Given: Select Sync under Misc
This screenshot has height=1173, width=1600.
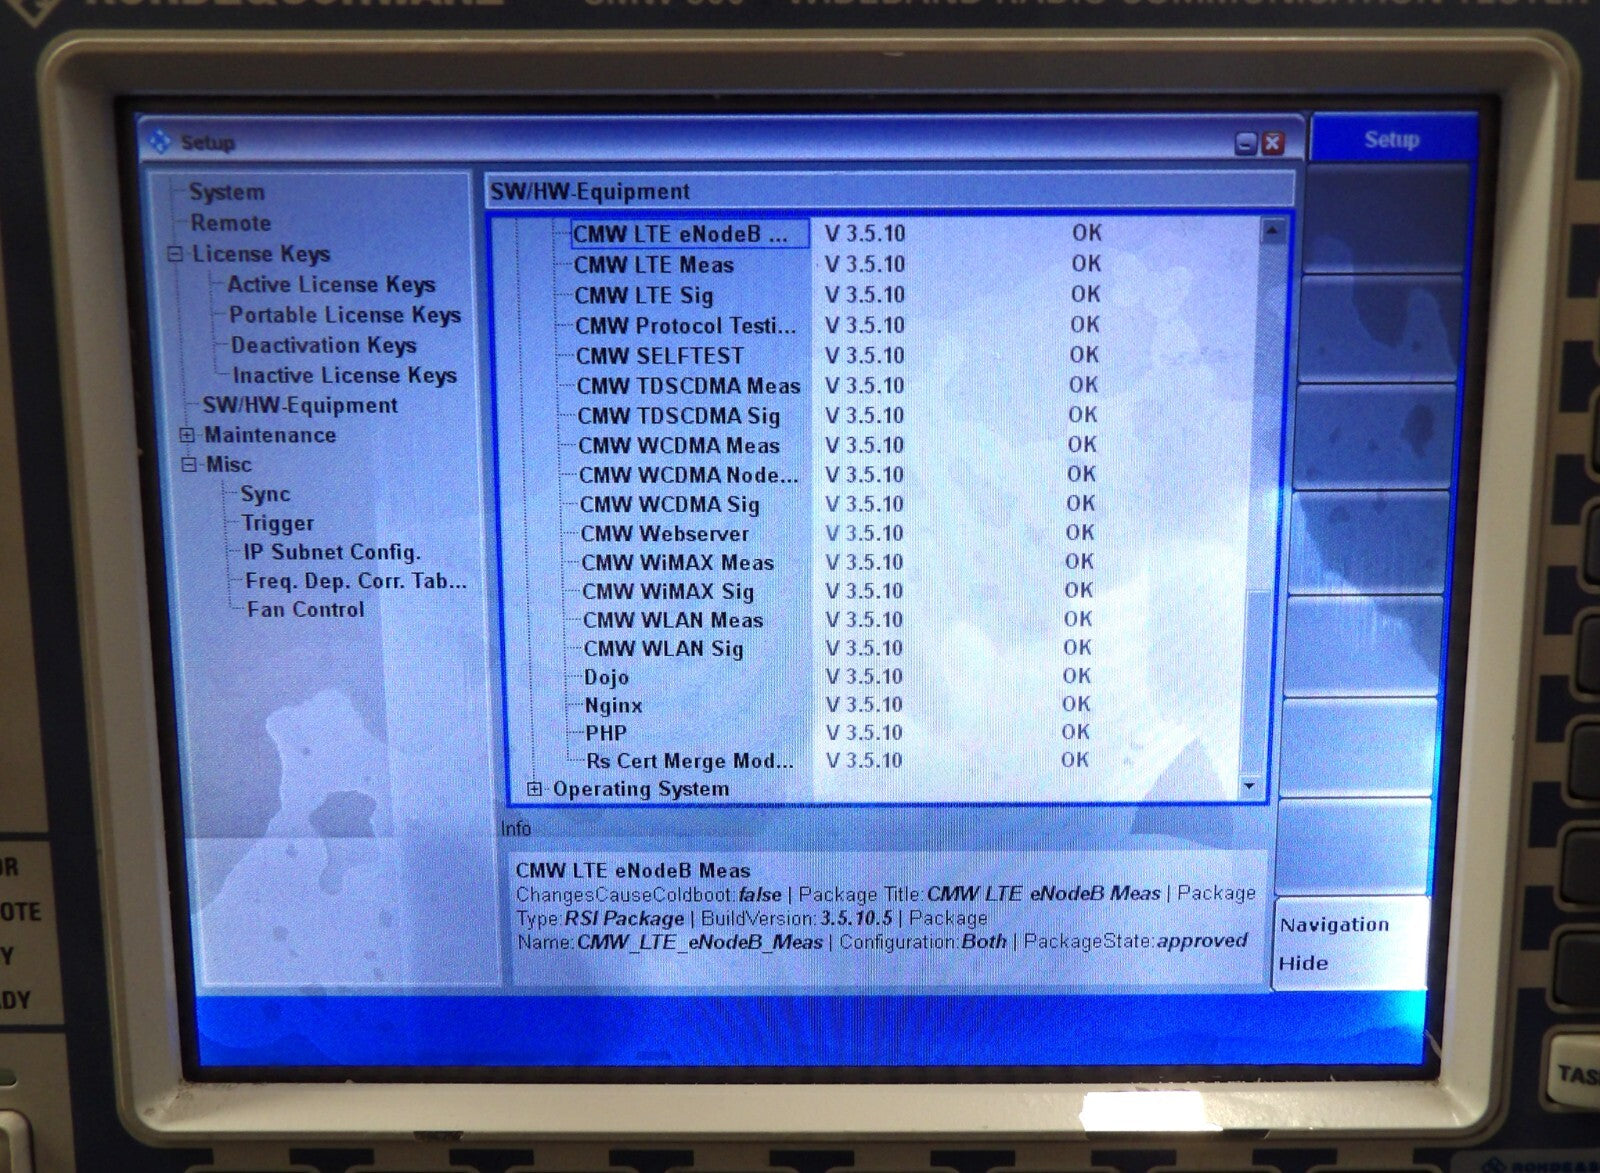Looking at the screenshot, I should click(x=265, y=494).
